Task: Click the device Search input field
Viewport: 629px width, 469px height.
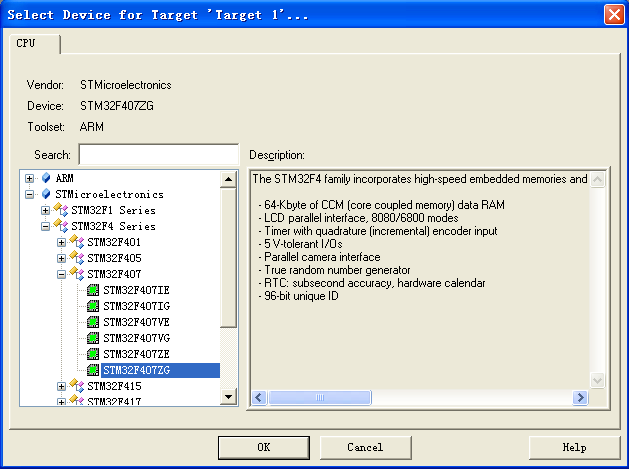Action: point(159,154)
